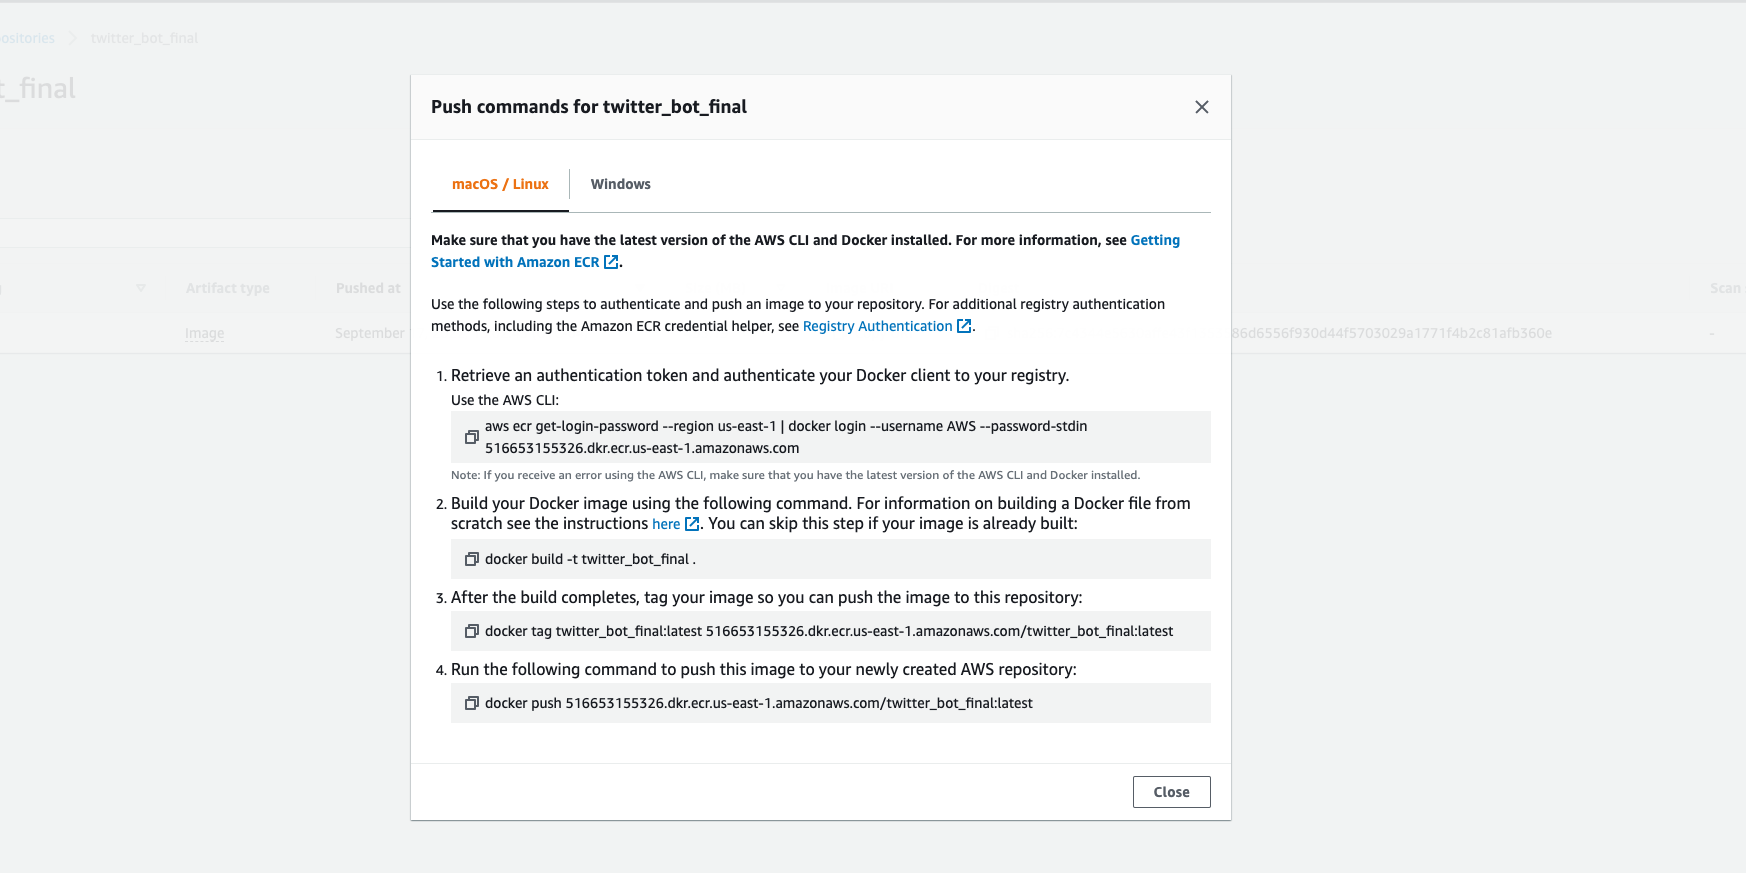The width and height of the screenshot is (1746, 873).
Task: Switch to the Windows tab
Action: pos(620,184)
